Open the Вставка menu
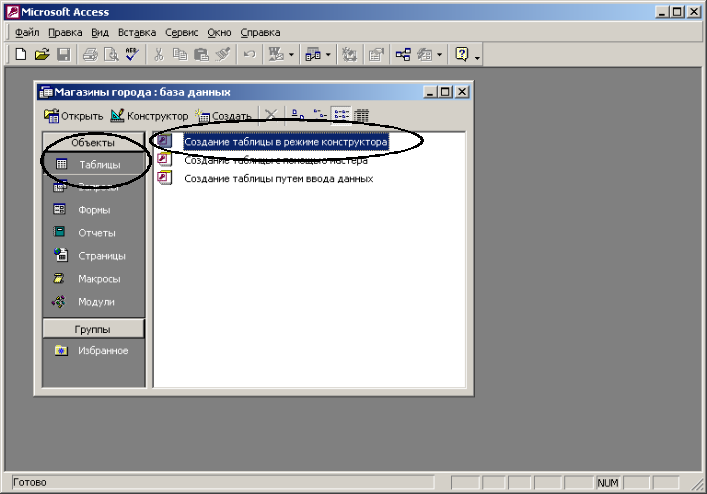 137,32
